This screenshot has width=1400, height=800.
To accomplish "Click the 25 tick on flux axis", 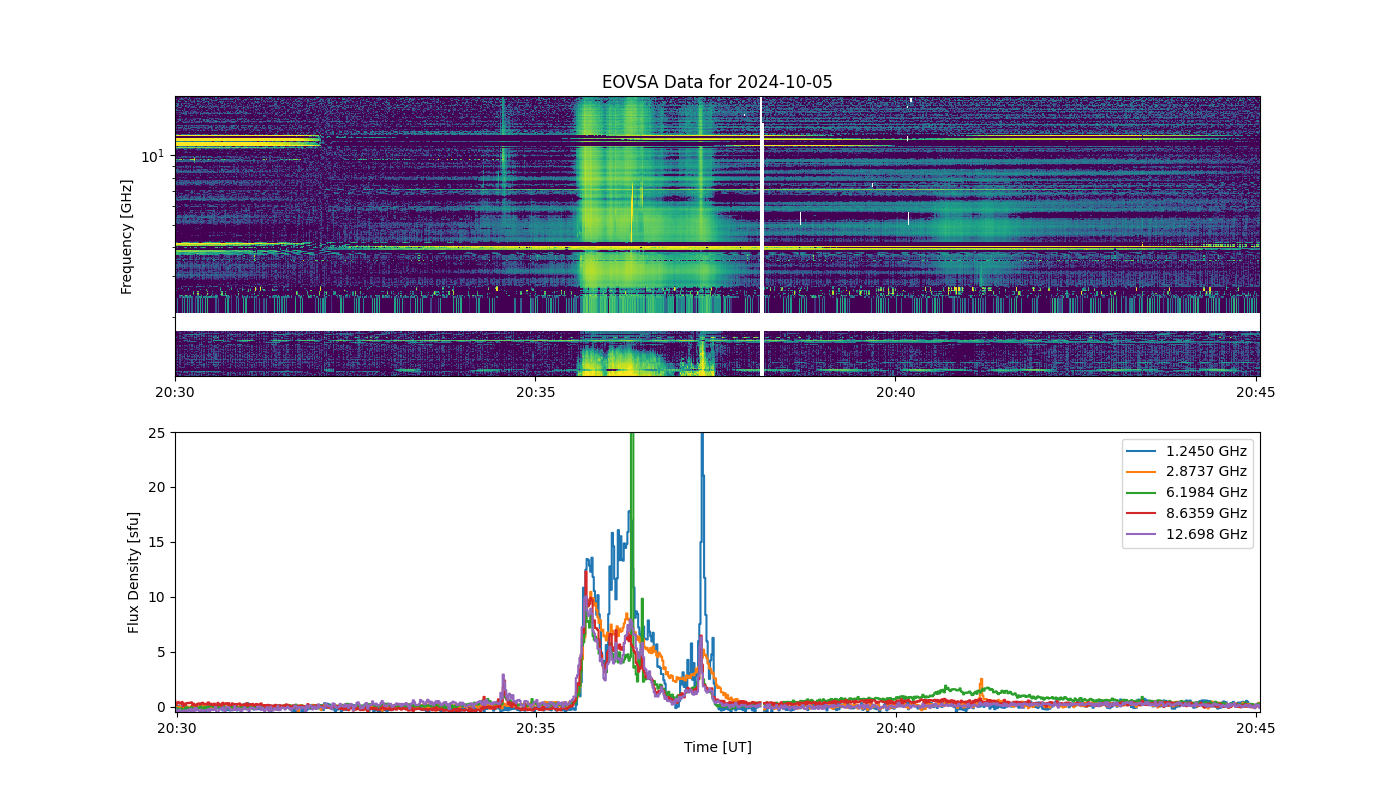I will 158,433.
